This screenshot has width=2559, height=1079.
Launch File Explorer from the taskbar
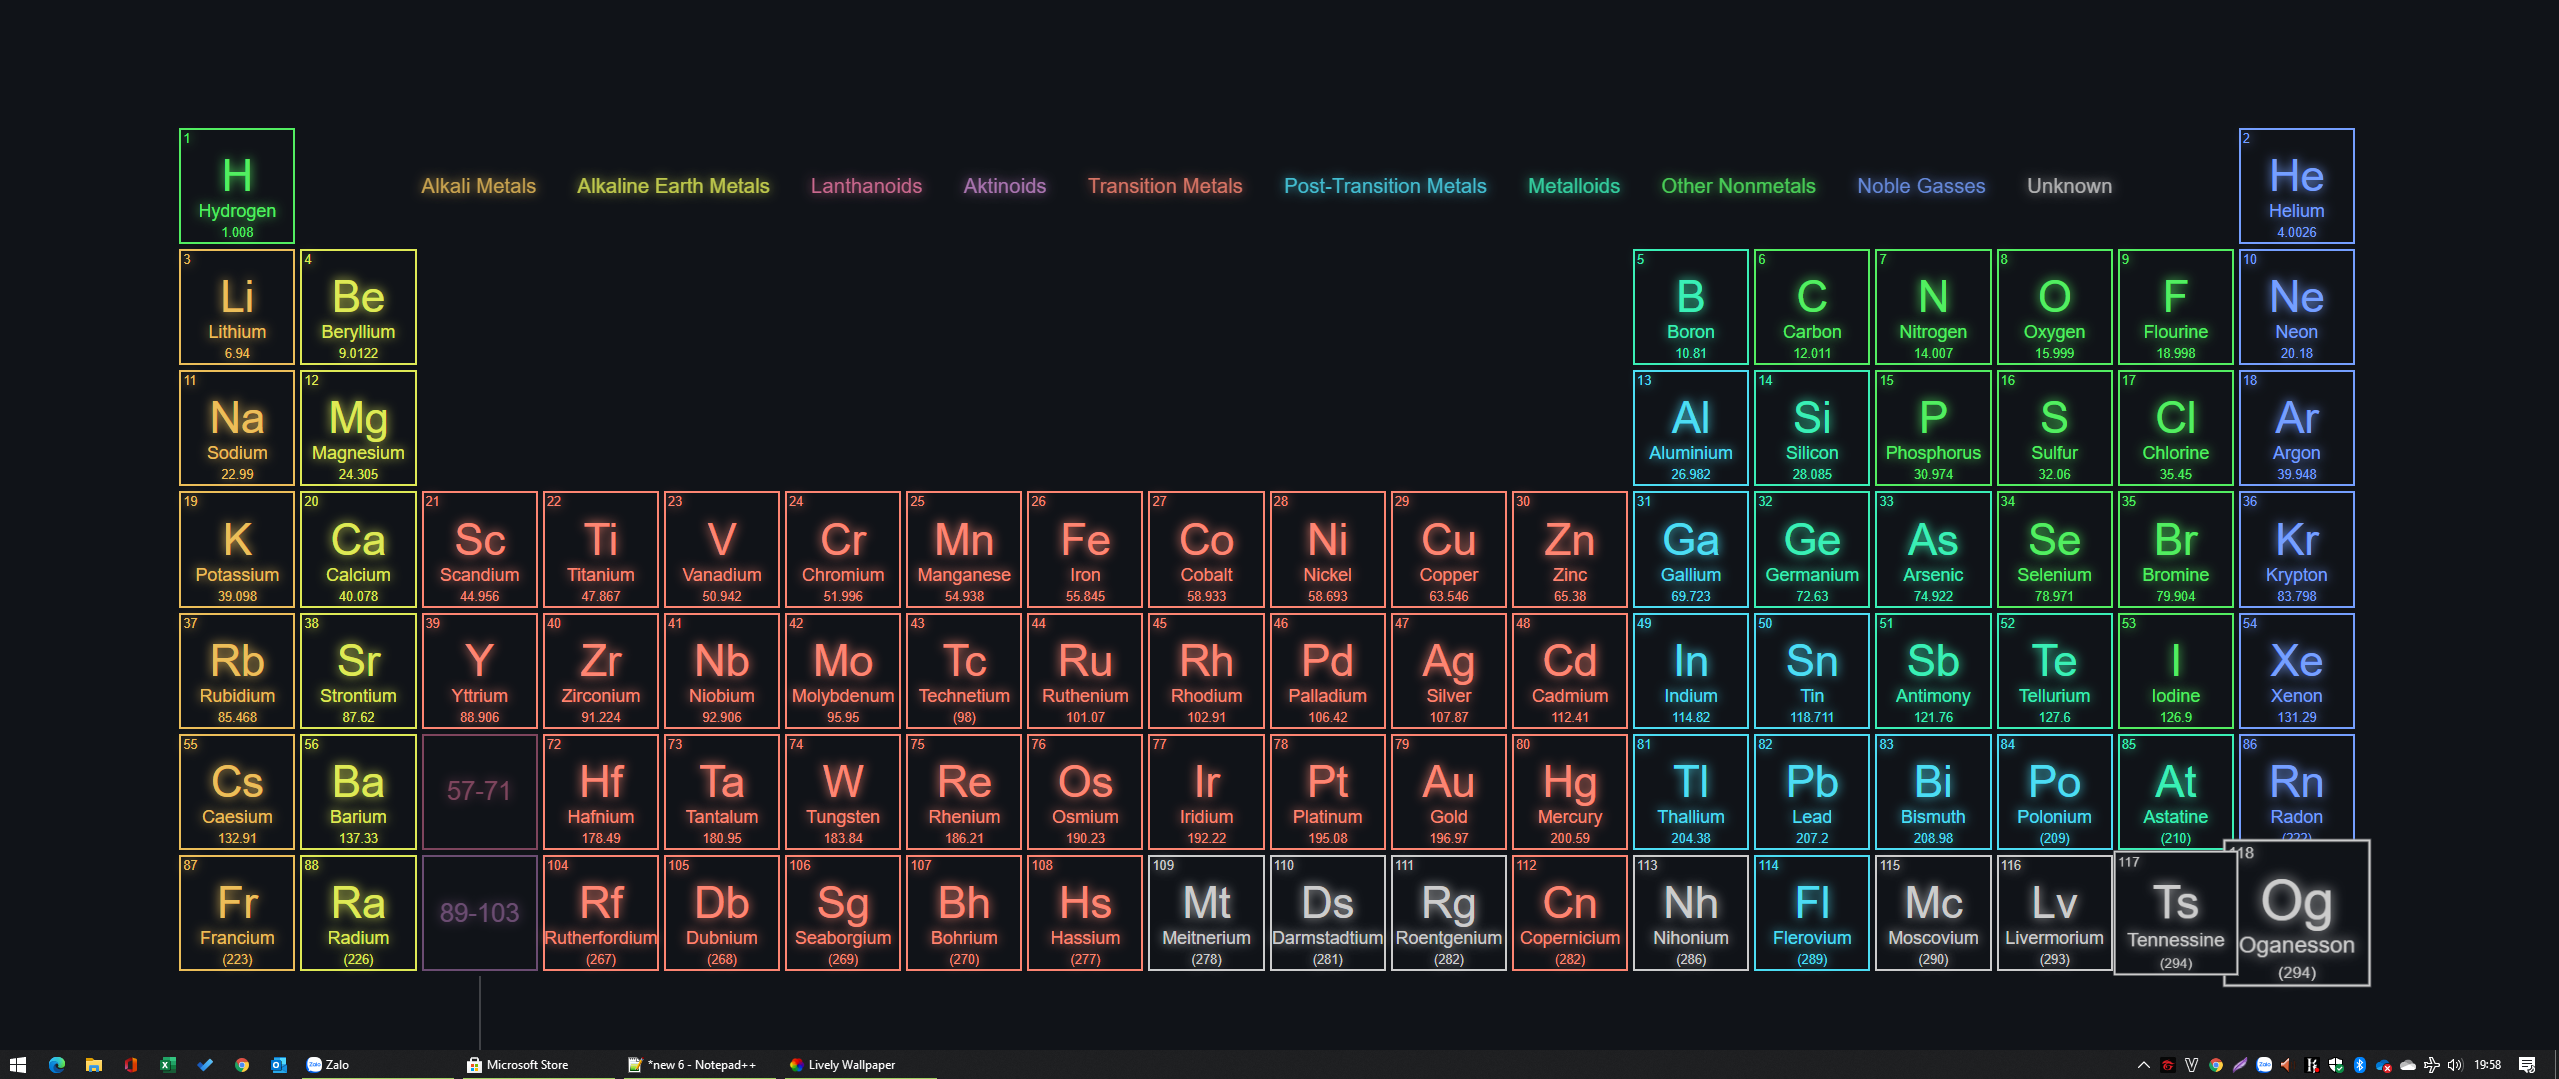[93, 1065]
